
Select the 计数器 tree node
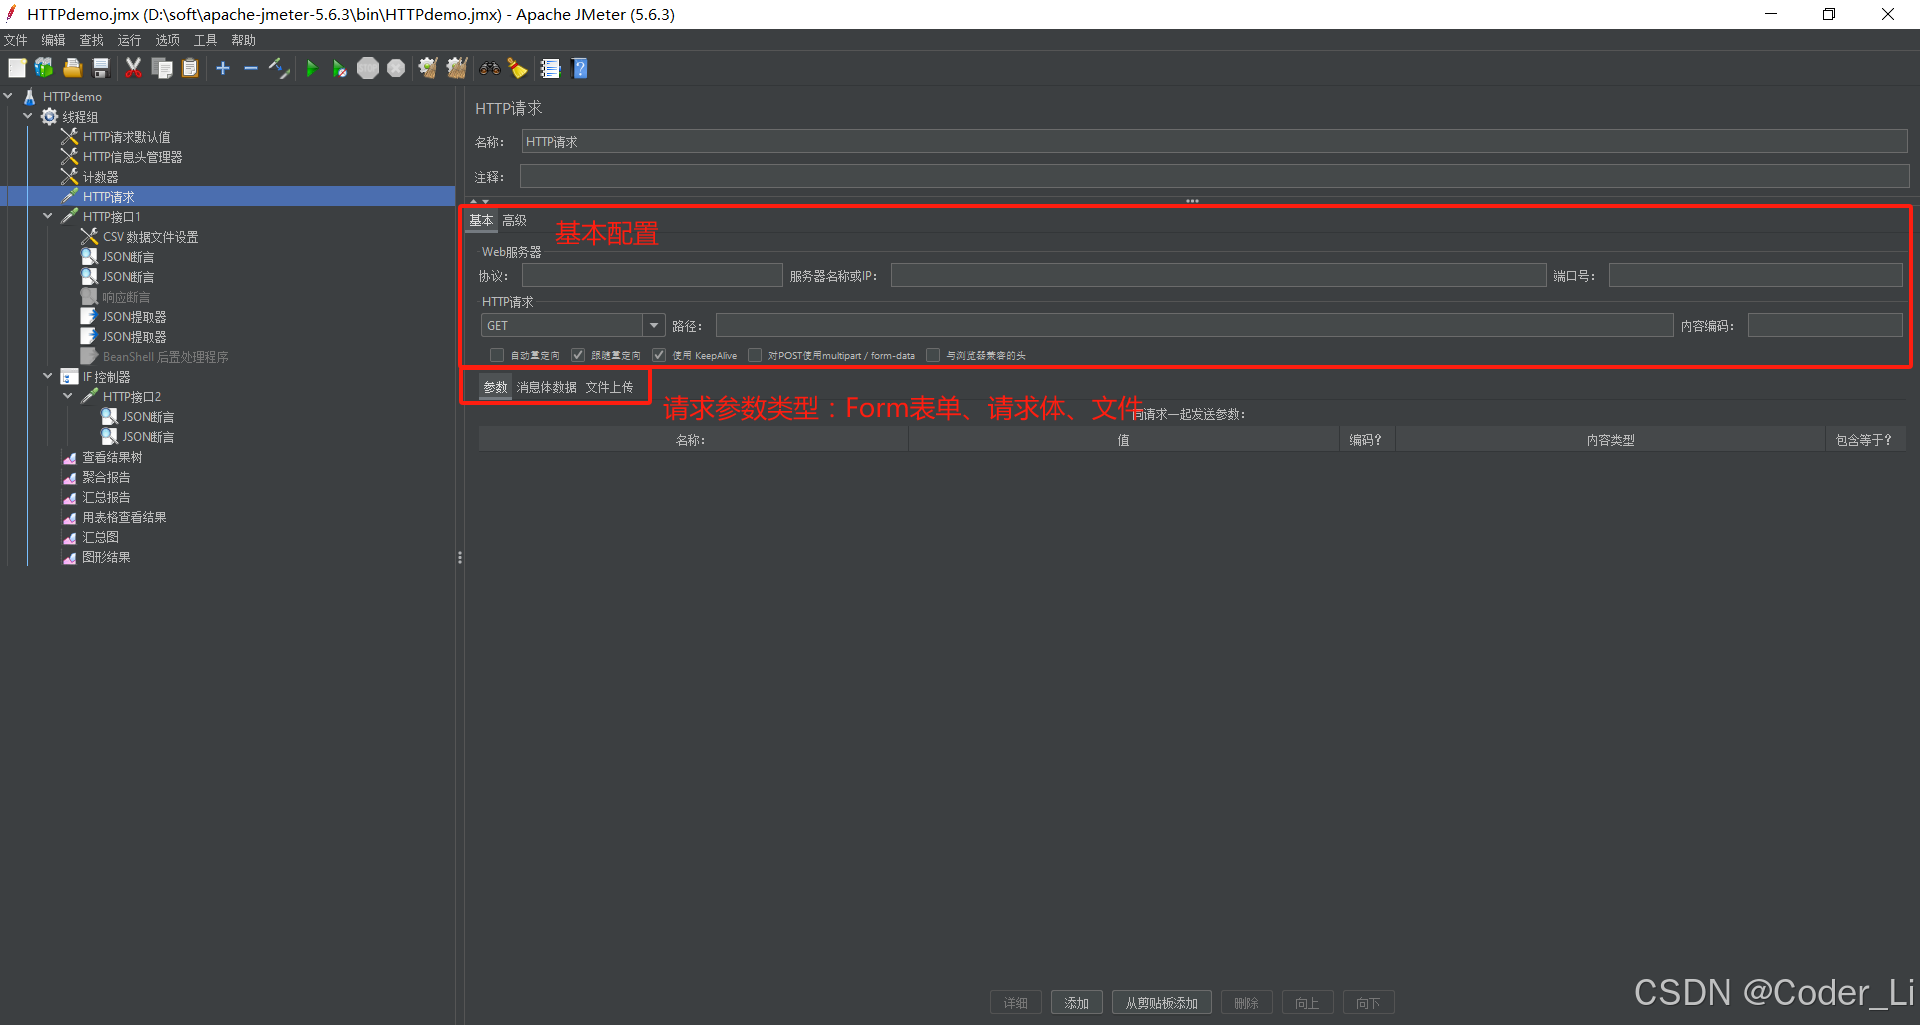[100, 177]
